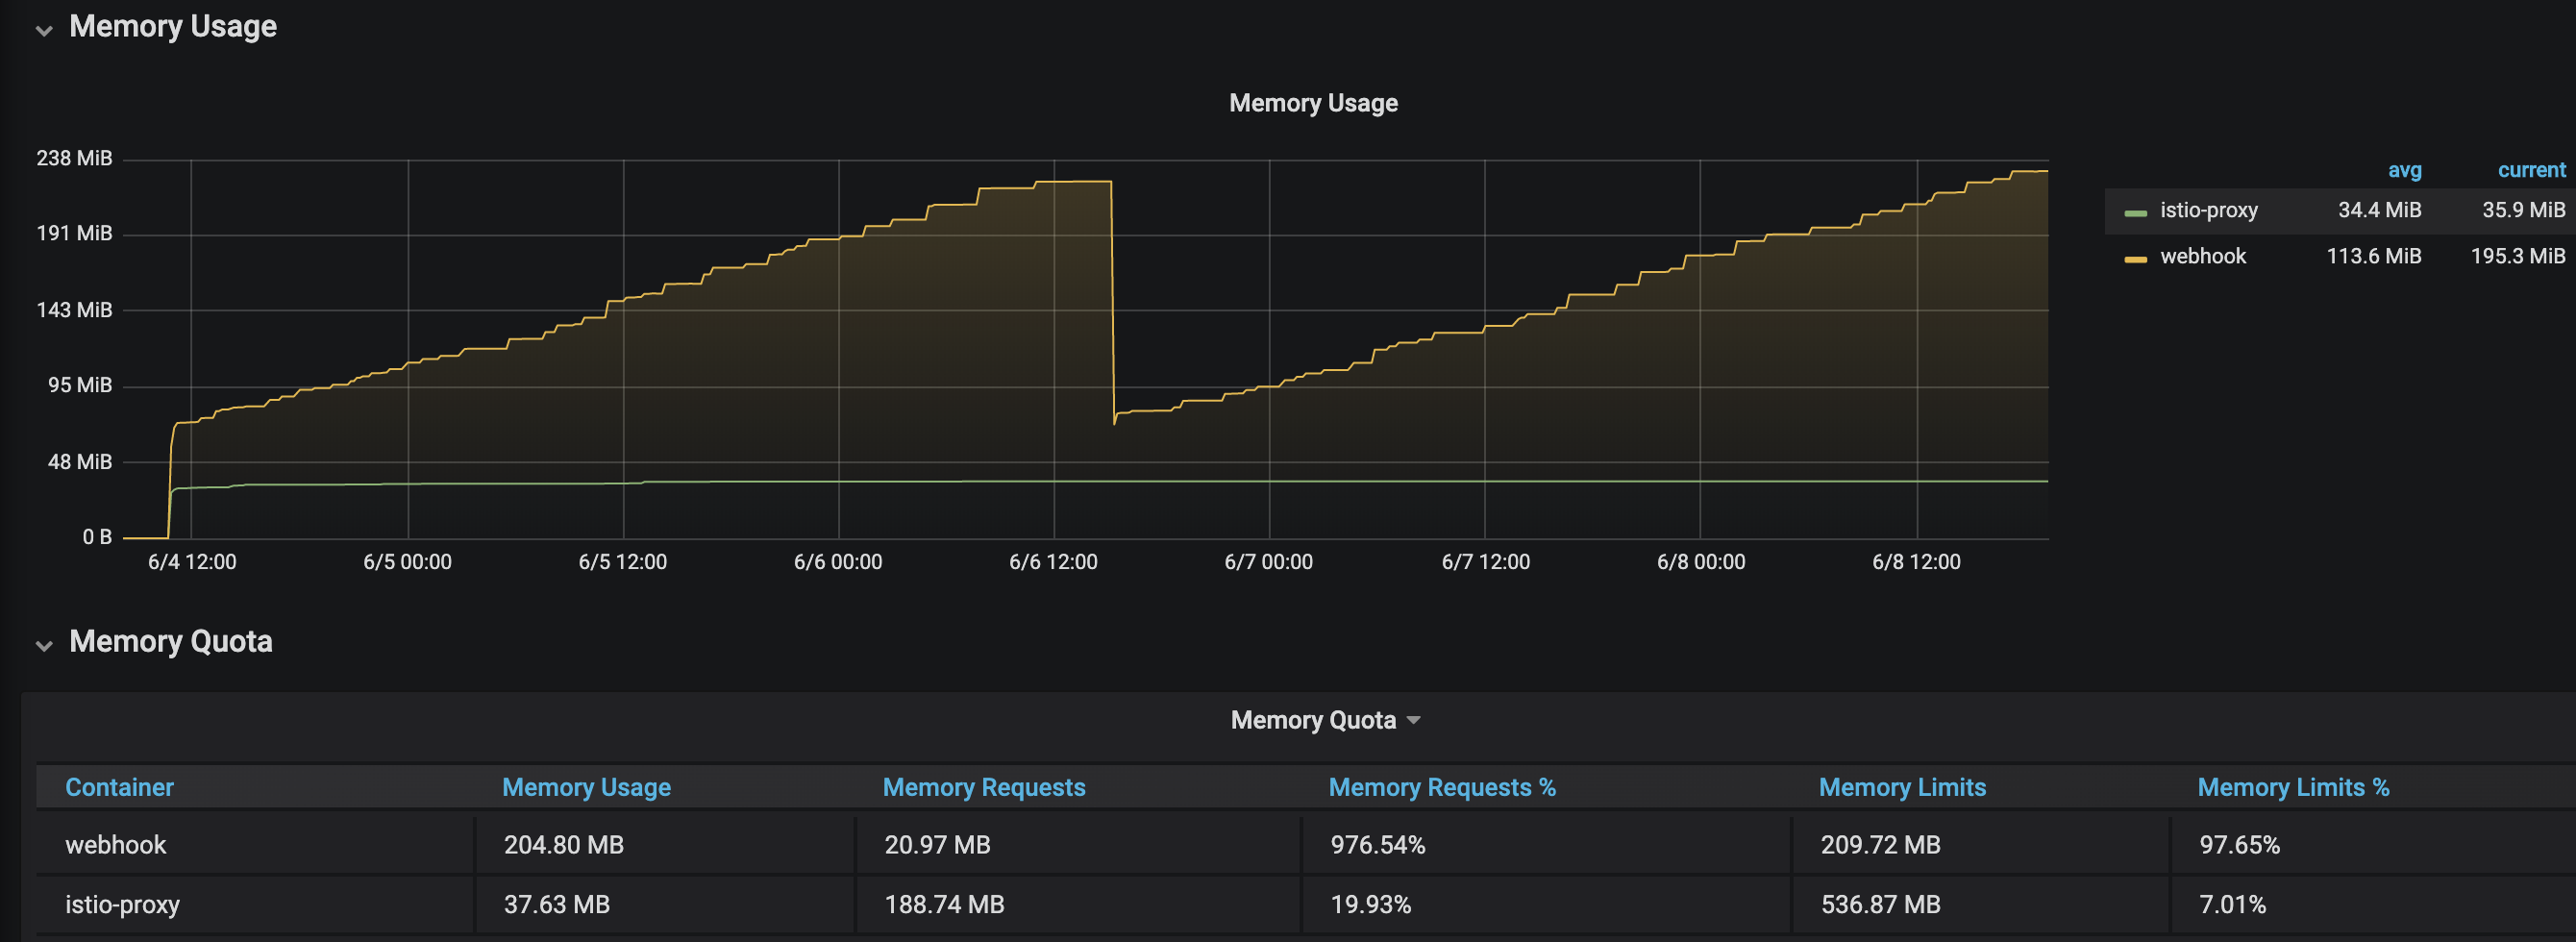This screenshot has width=2576, height=942.
Task: Click the 976.54% Memory Requests value
Action: pyautogui.click(x=1376, y=844)
